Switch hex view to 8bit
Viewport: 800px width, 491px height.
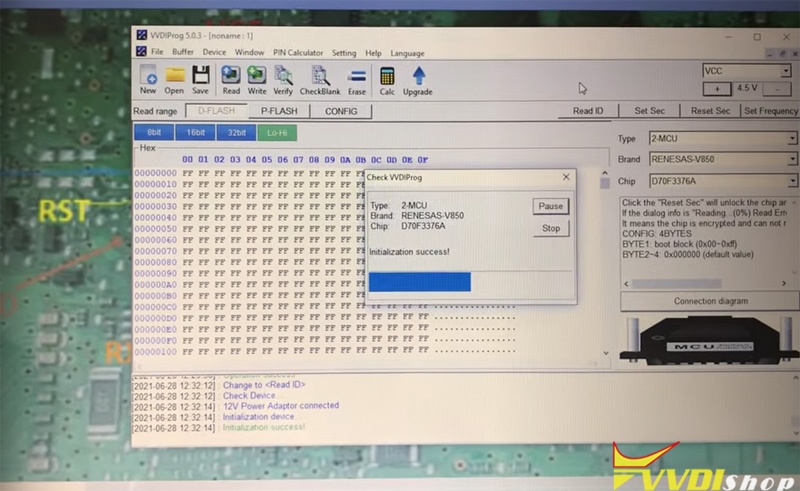pos(154,132)
